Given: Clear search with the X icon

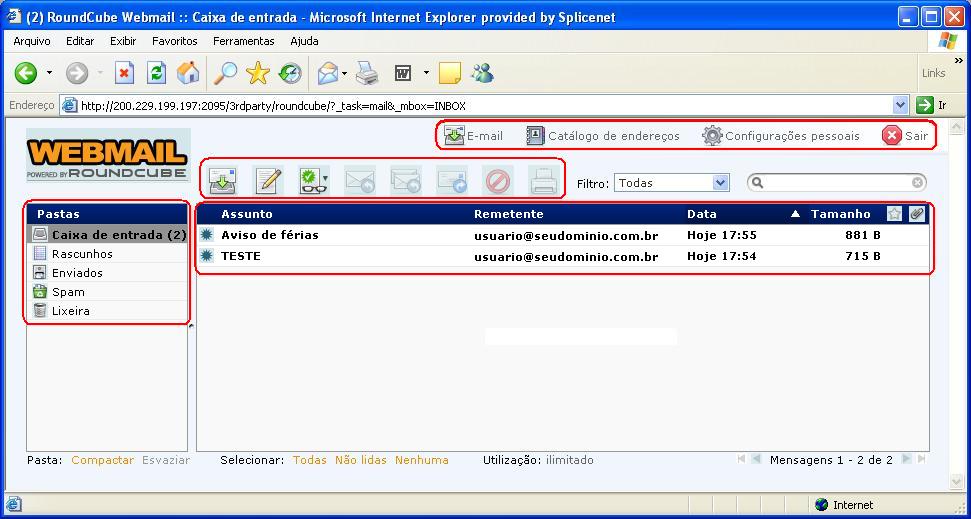Looking at the screenshot, I should point(918,183).
